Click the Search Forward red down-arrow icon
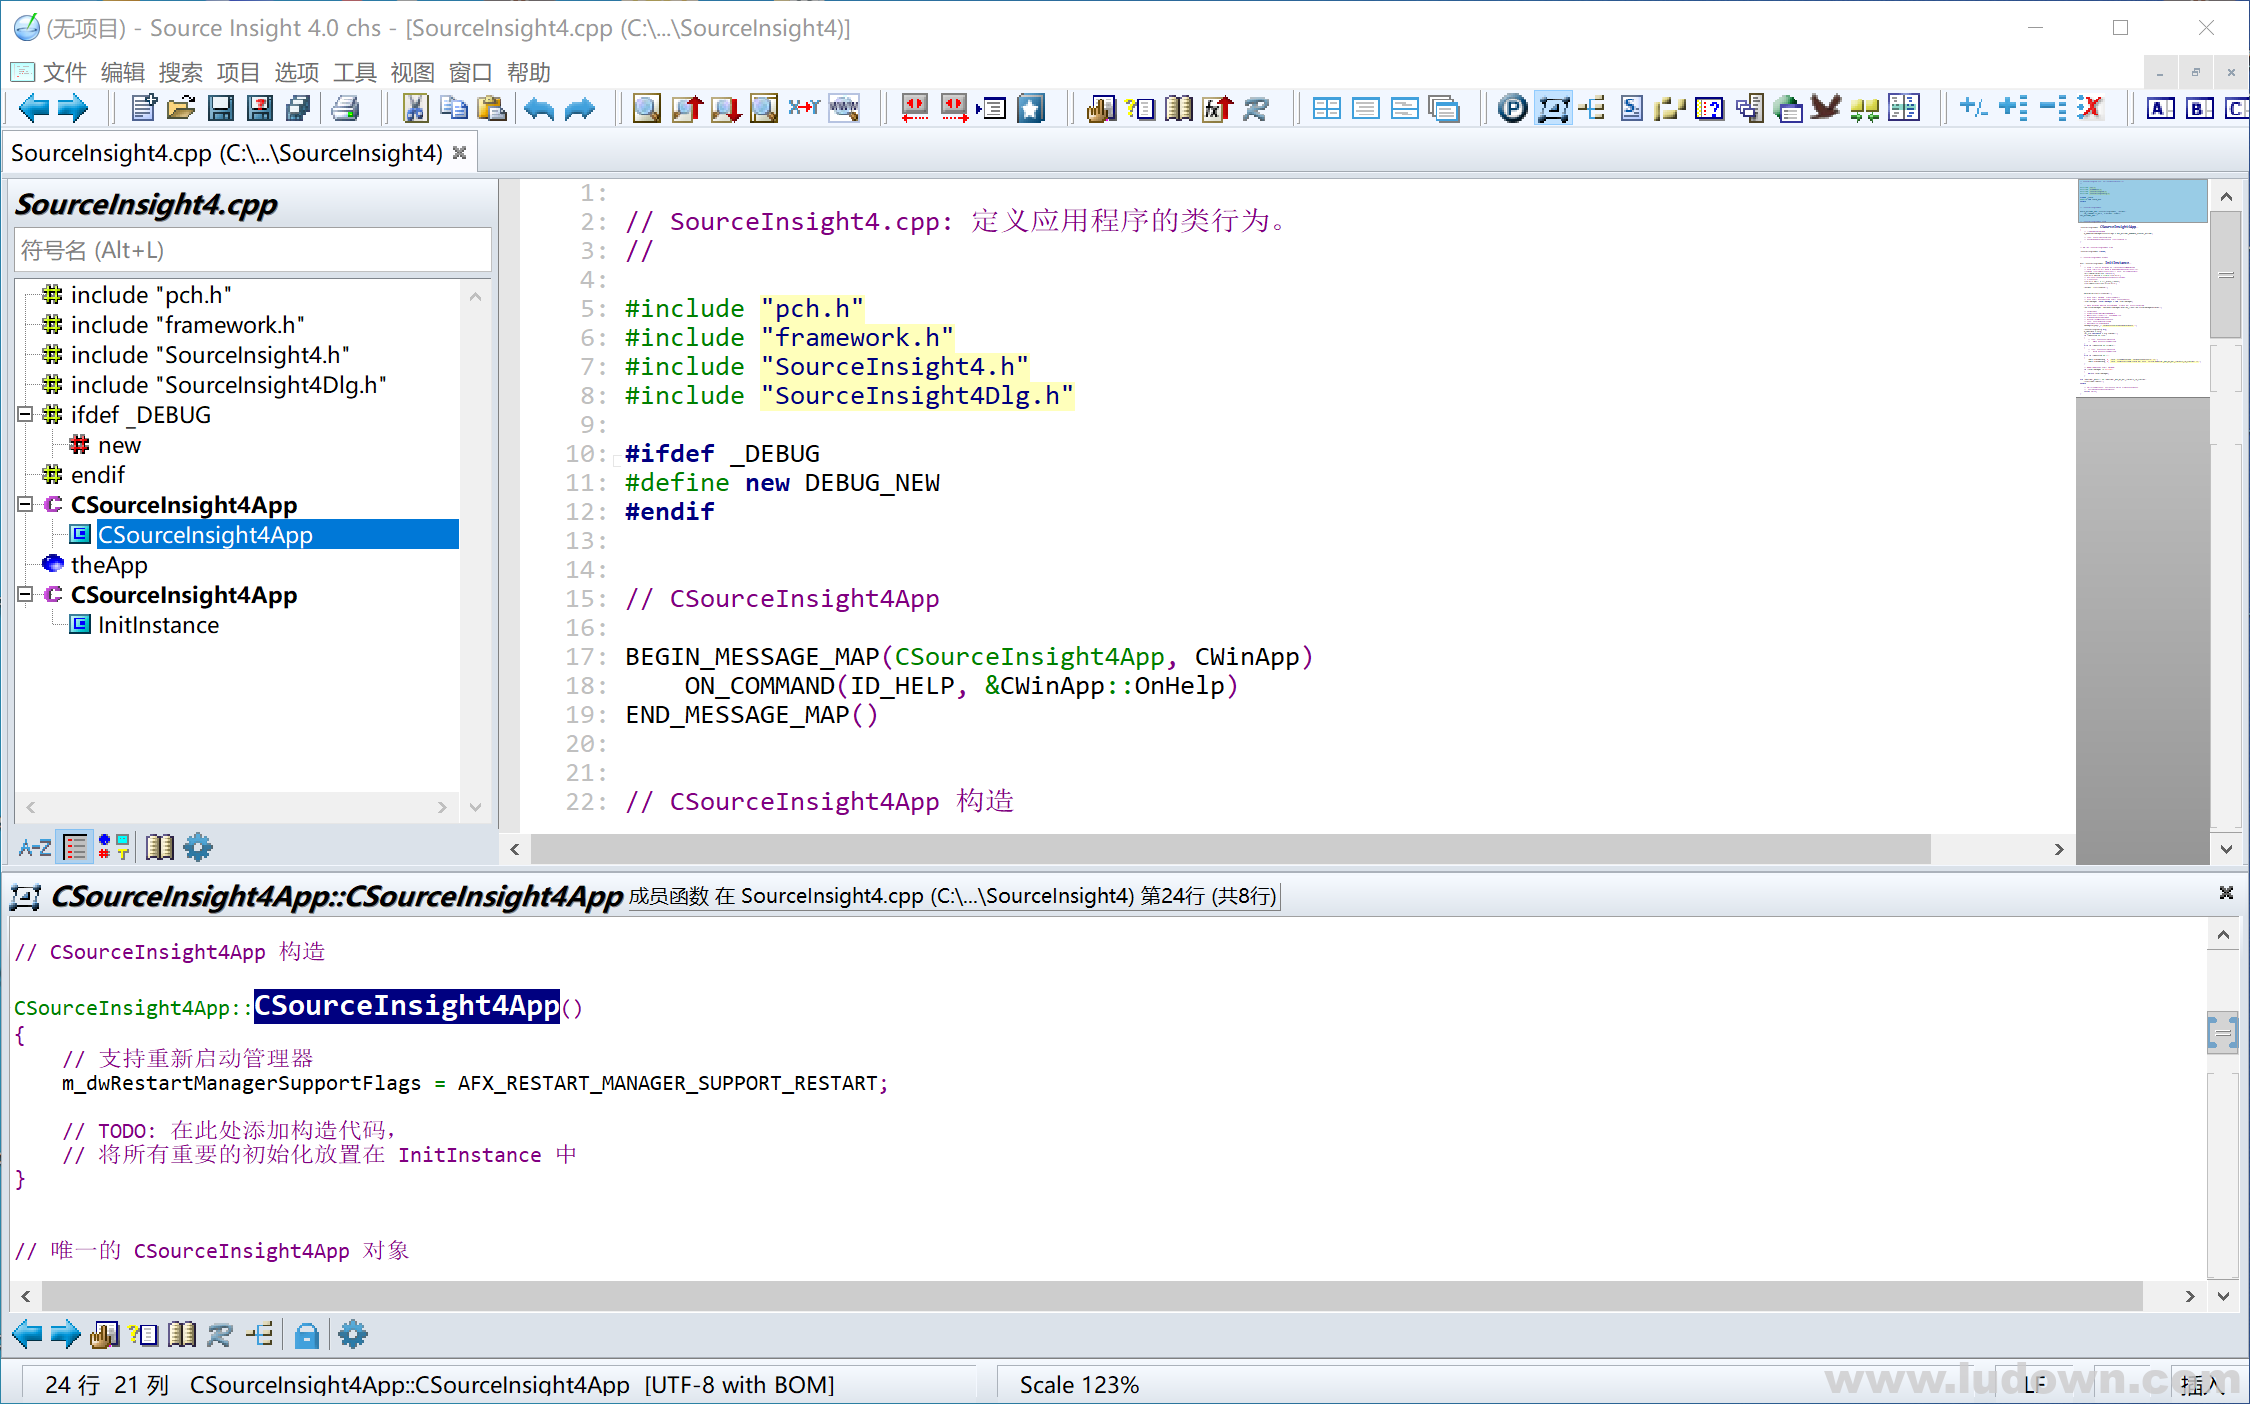 [x=726, y=108]
